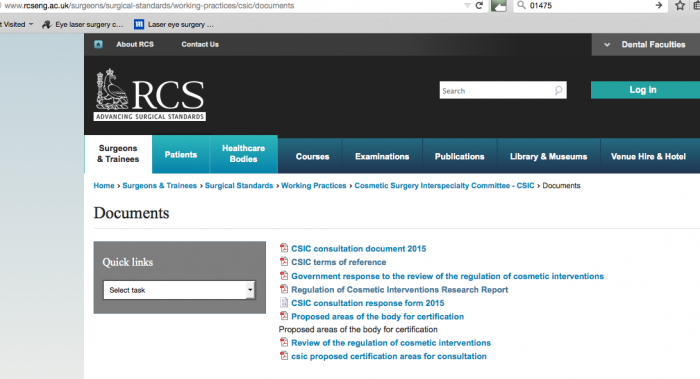Open the Examinations navigation item
Image resolution: width=700 pixels, height=379 pixels.
pyautogui.click(x=382, y=156)
